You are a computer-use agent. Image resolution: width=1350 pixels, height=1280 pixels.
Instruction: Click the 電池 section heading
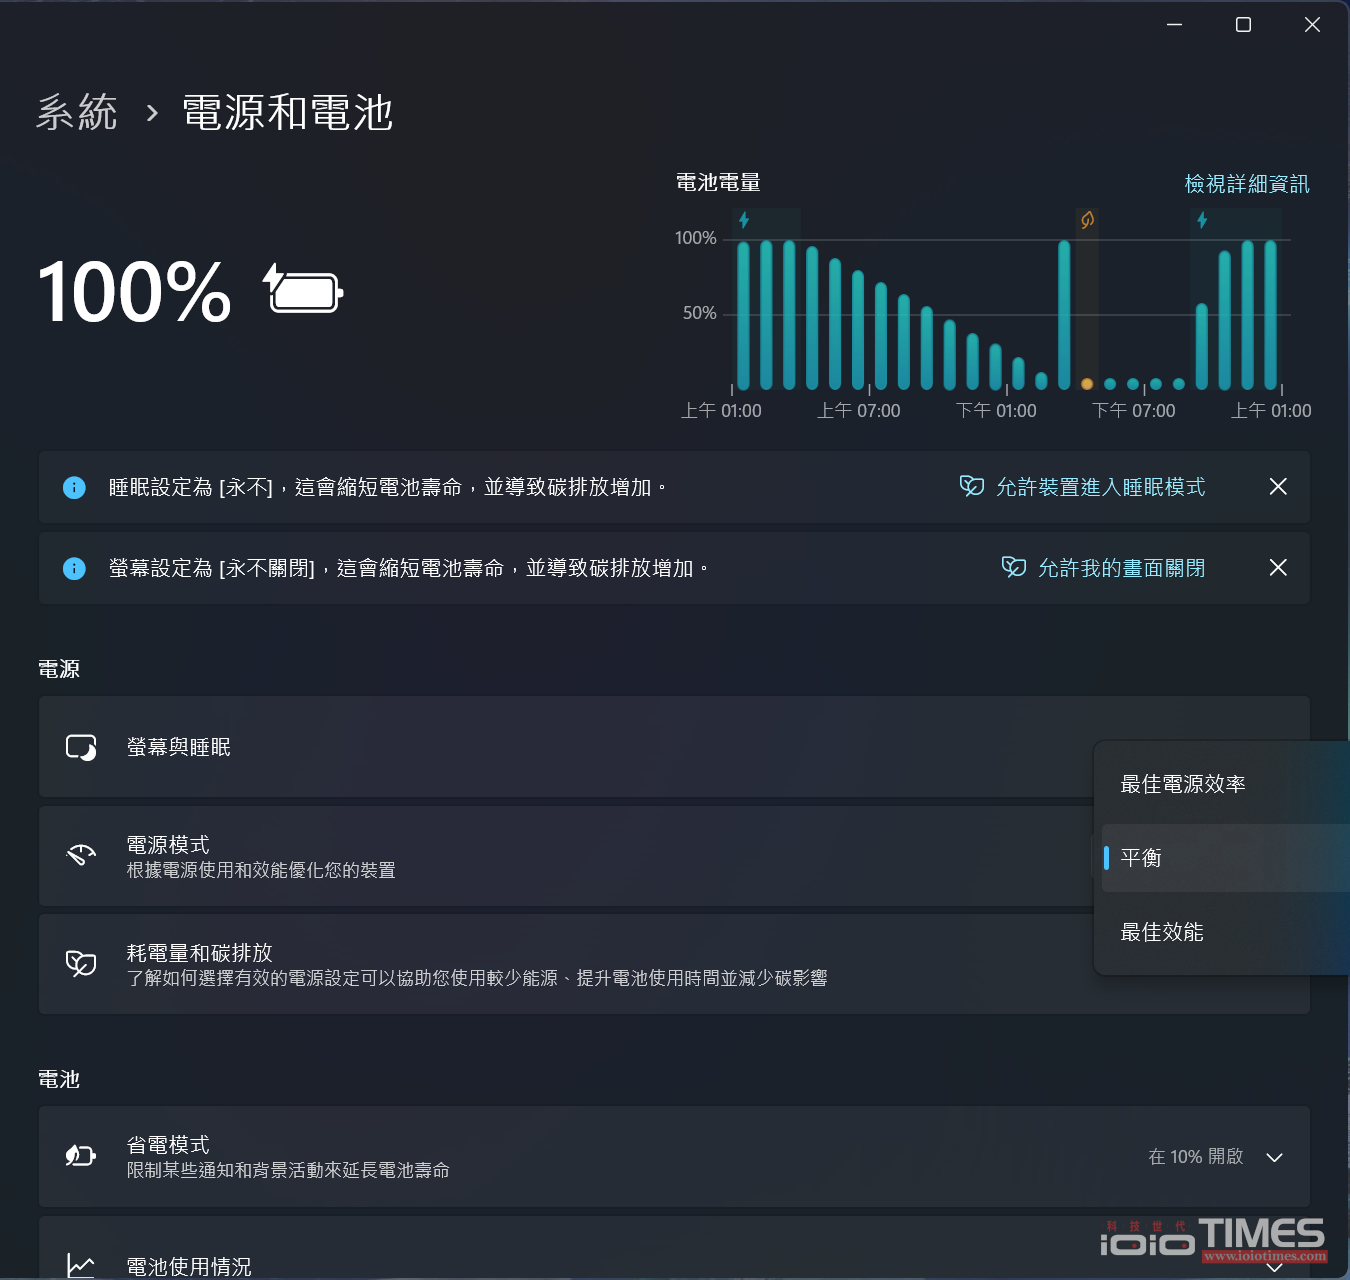coord(59,1079)
